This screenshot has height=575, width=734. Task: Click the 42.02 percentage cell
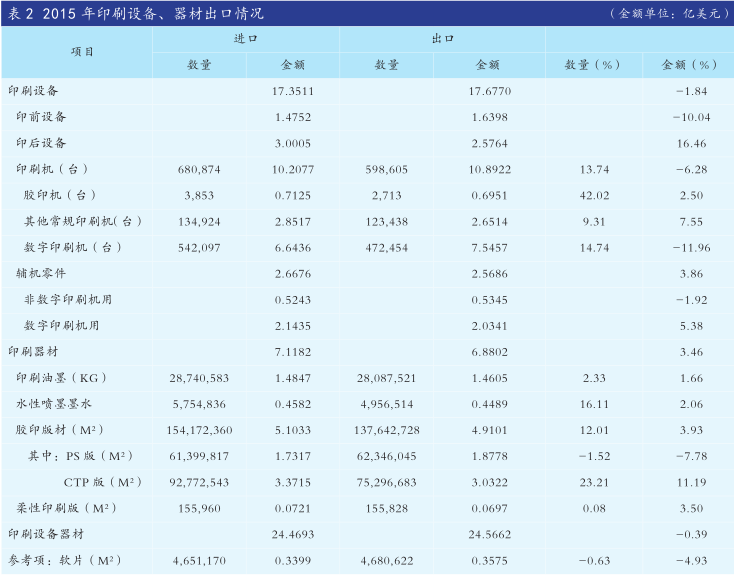point(593,195)
